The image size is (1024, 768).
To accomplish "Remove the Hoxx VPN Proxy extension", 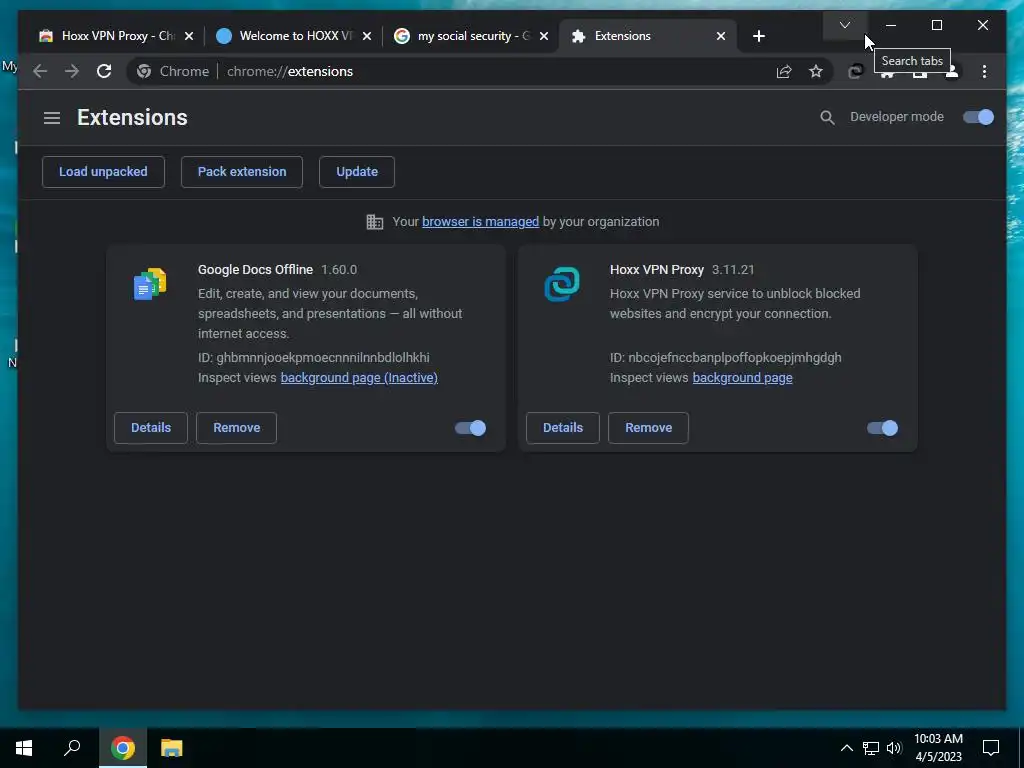I will tap(648, 428).
